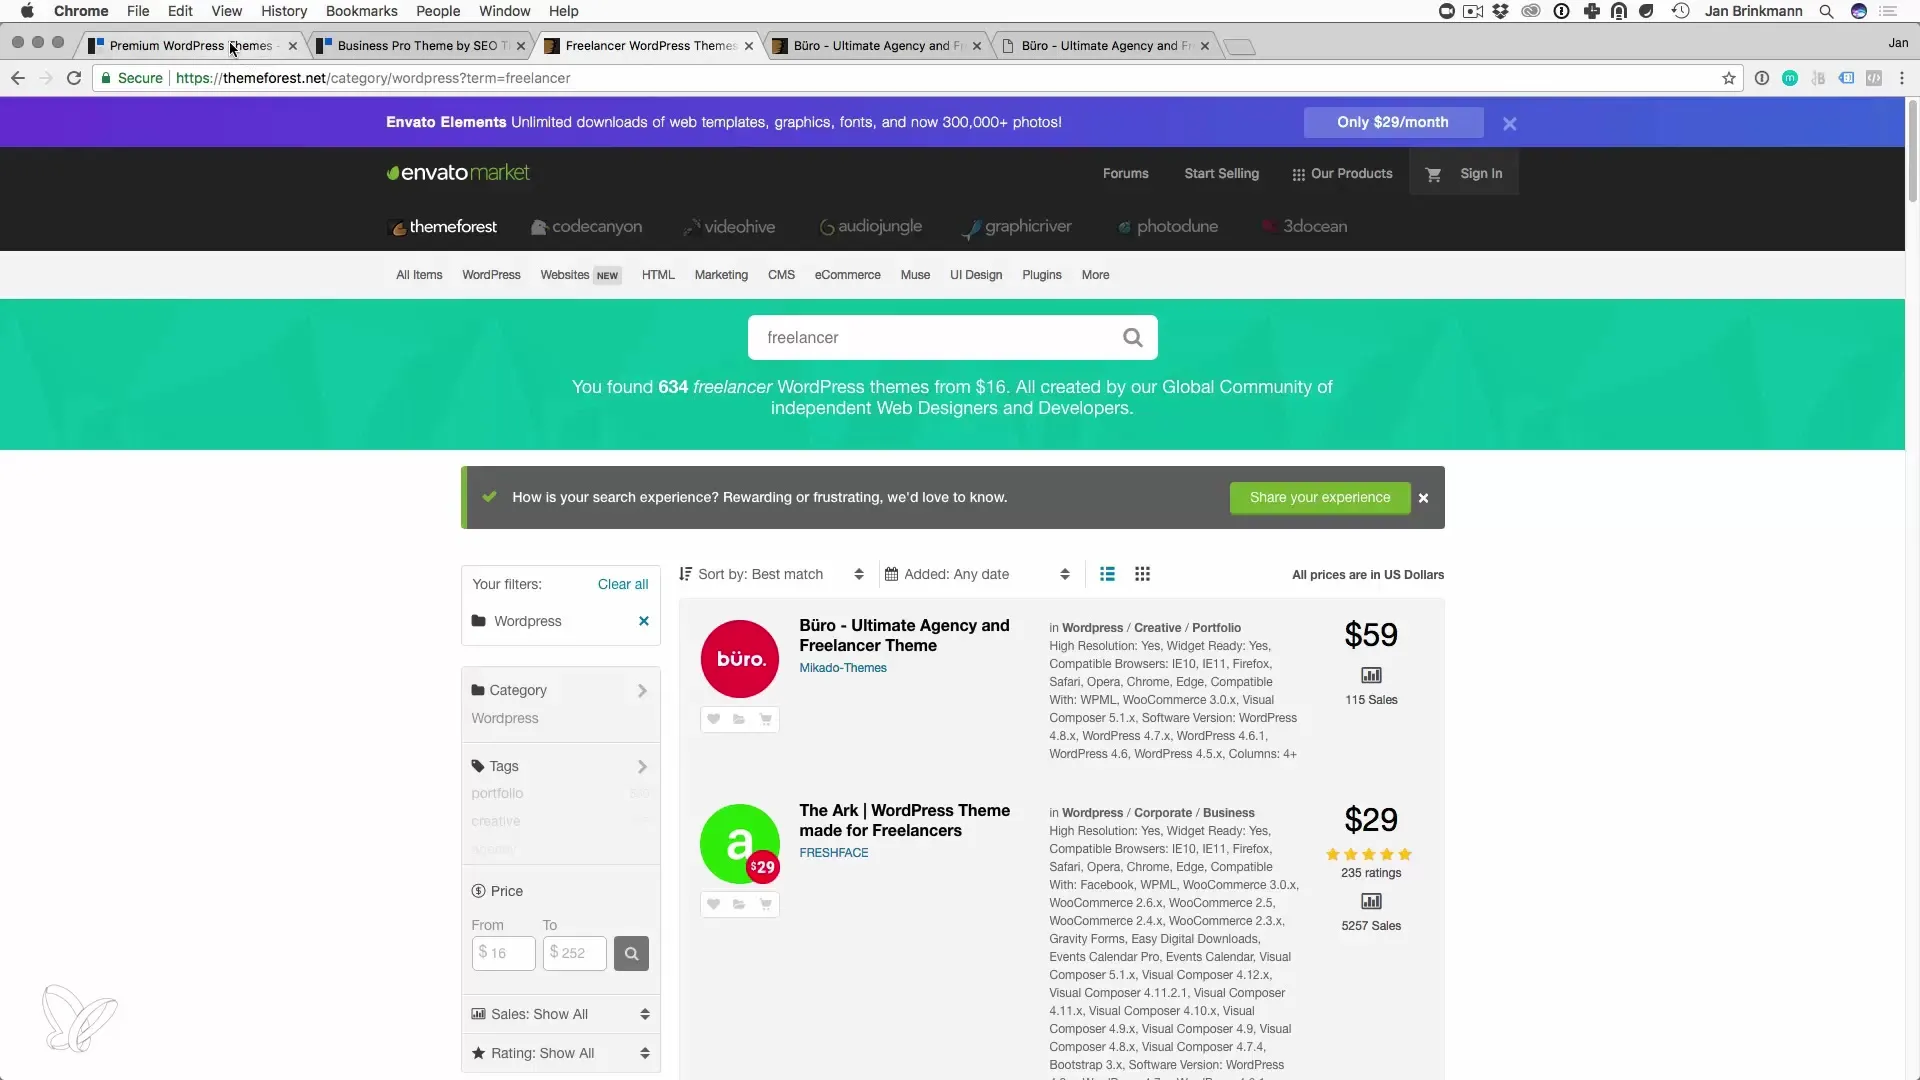The image size is (1920, 1080).
Task: Go back with browser back arrow
Action: click(18, 78)
